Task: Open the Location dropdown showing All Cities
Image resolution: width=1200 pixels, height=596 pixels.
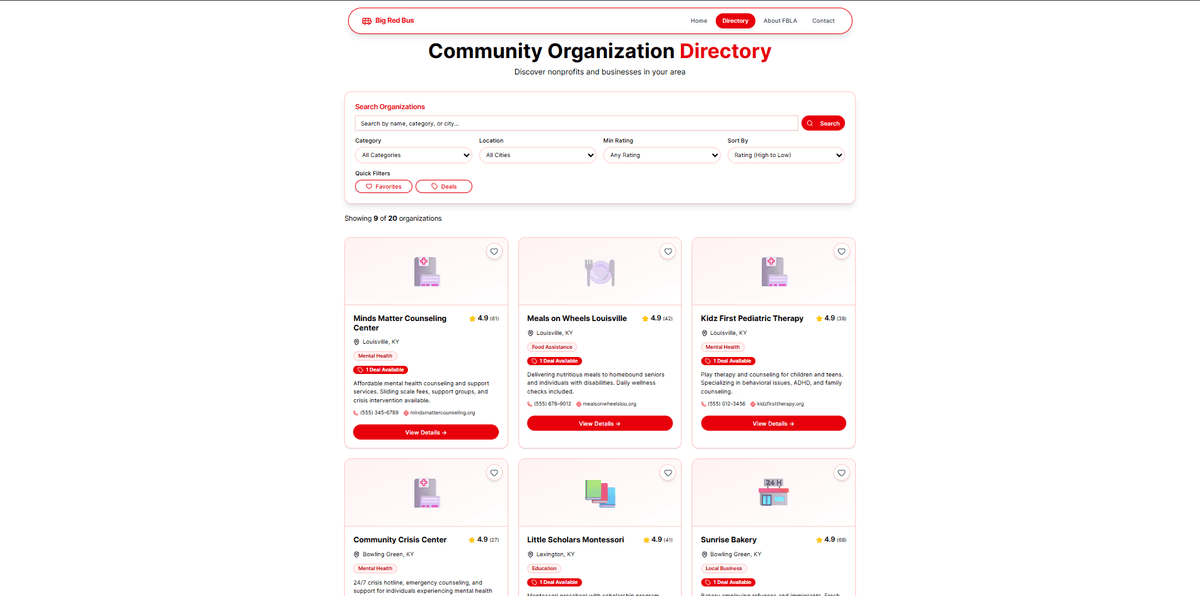Action: tap(538, 155)
